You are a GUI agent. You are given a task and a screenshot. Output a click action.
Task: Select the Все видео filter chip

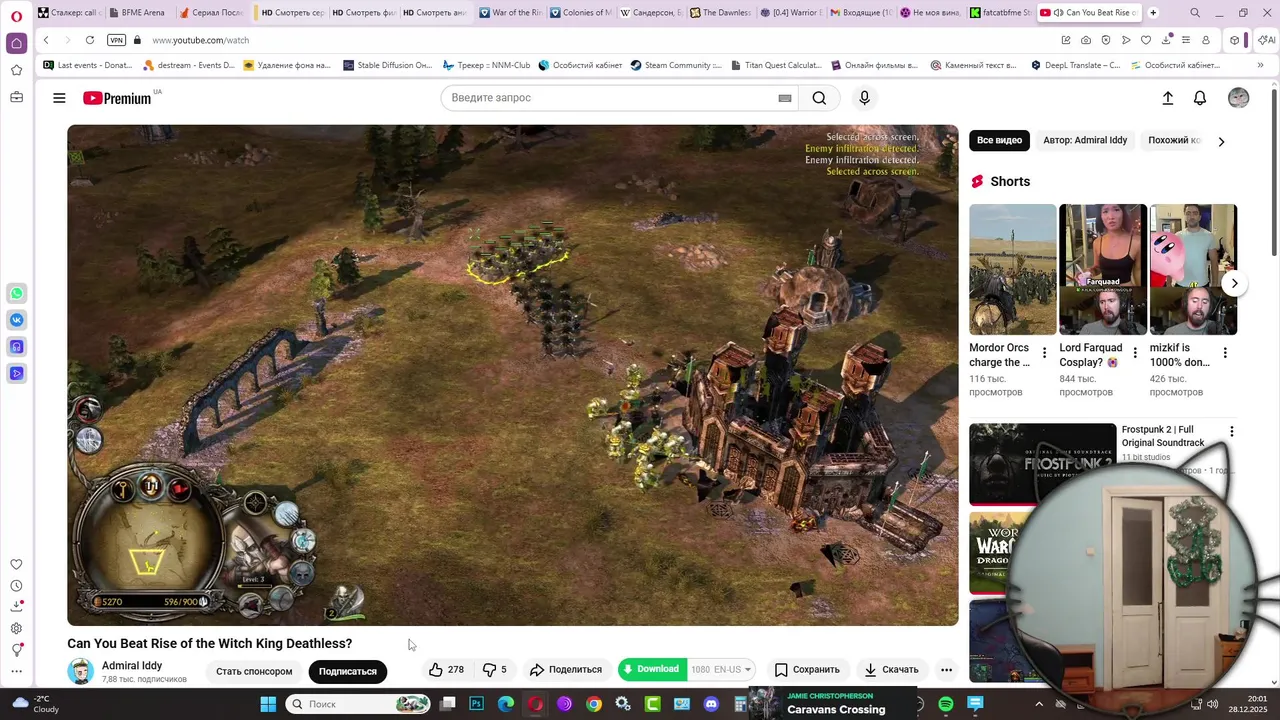coord(999,140)
